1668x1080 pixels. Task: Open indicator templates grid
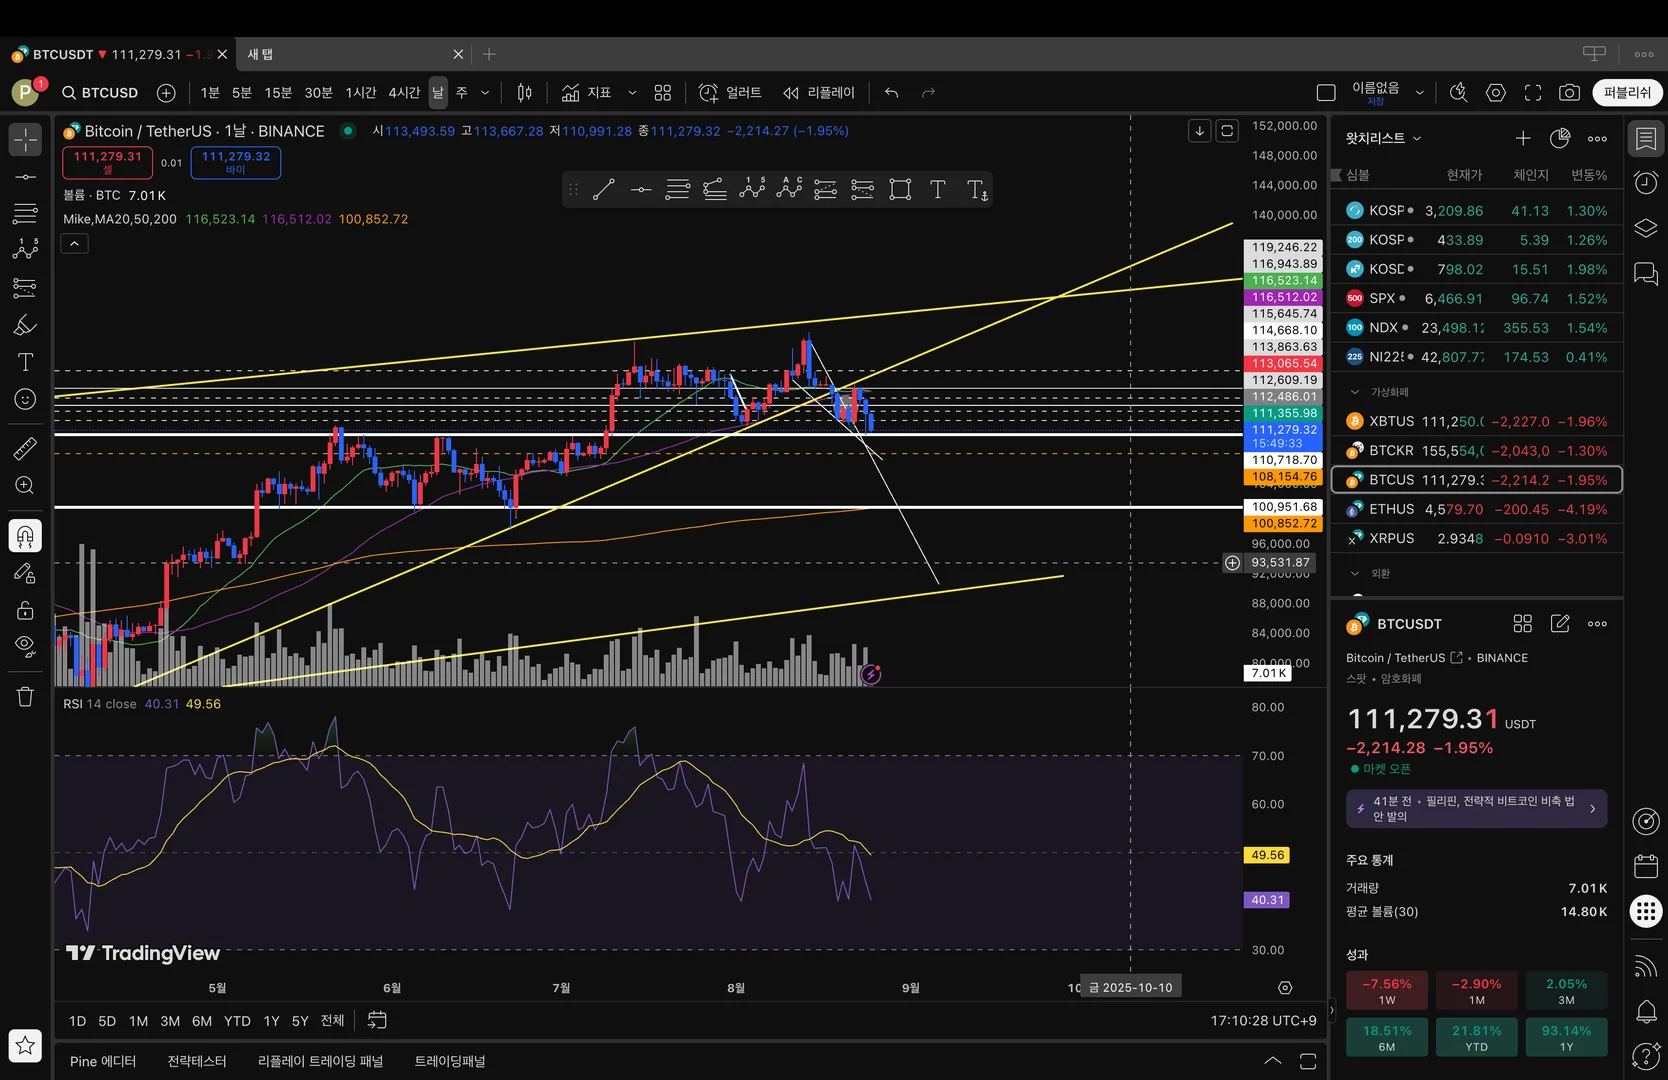tap(663, 93)
